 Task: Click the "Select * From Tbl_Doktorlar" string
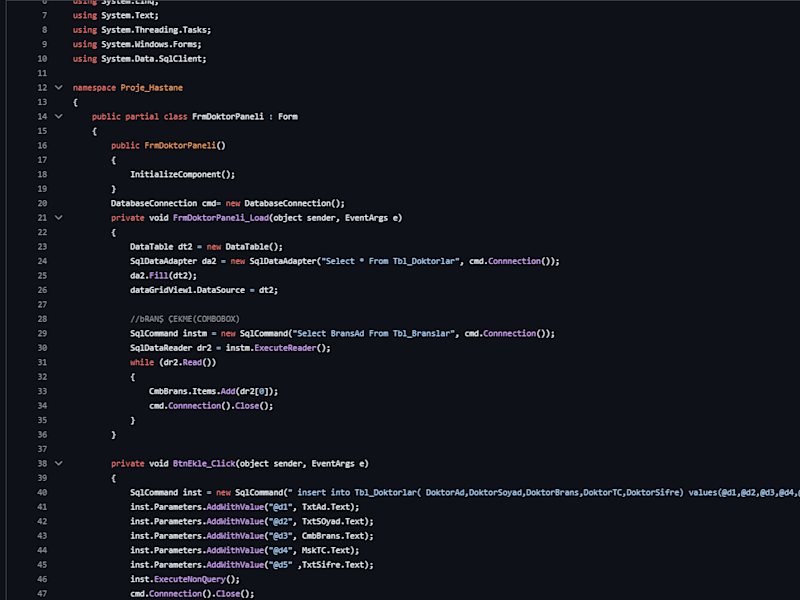point(389,261)
